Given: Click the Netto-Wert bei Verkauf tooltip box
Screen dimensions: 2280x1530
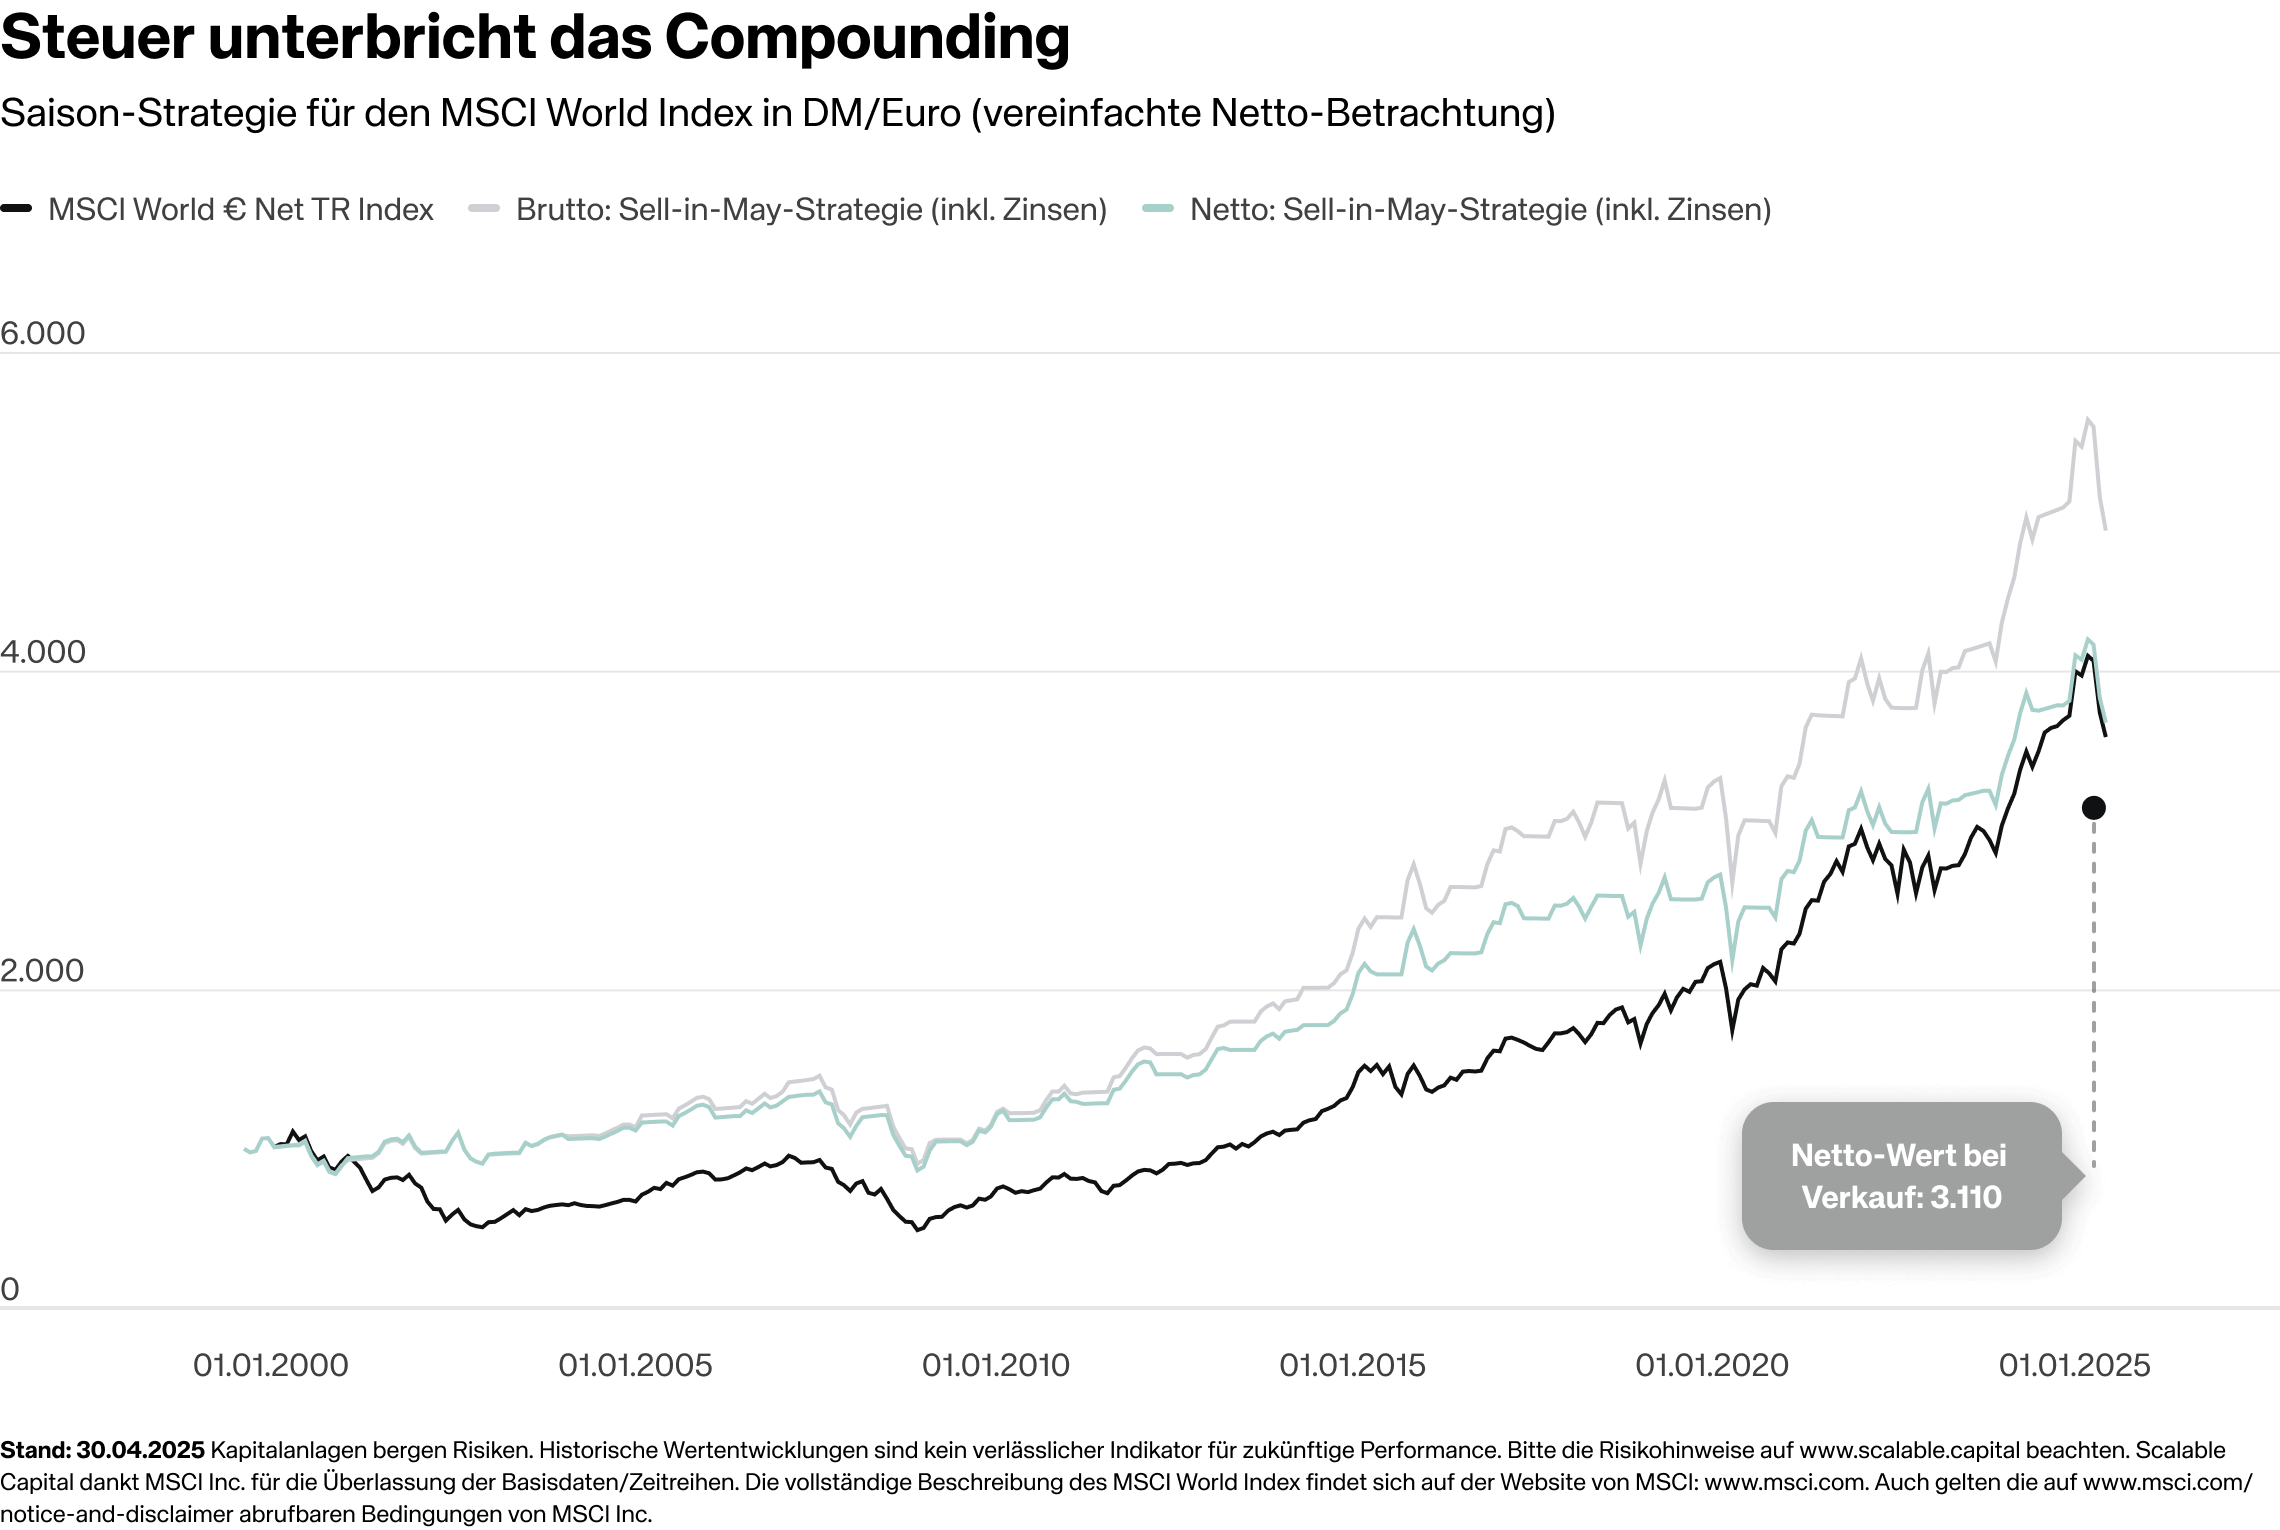Looking at the screenshot, I should tap(1898, 1177).
